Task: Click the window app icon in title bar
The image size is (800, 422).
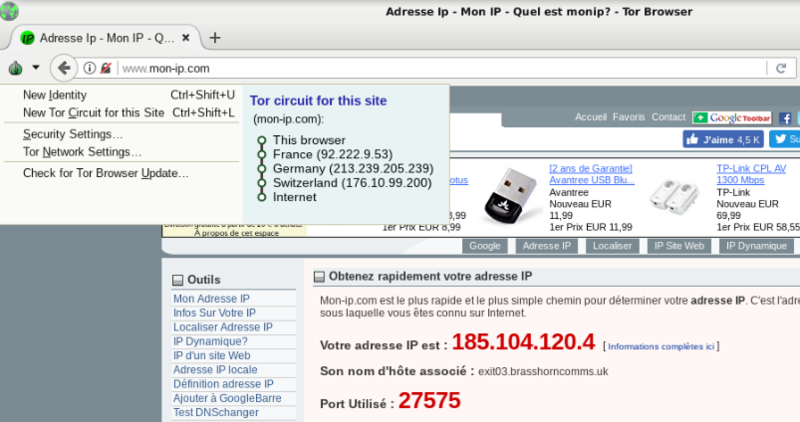Action: point(9,11)
